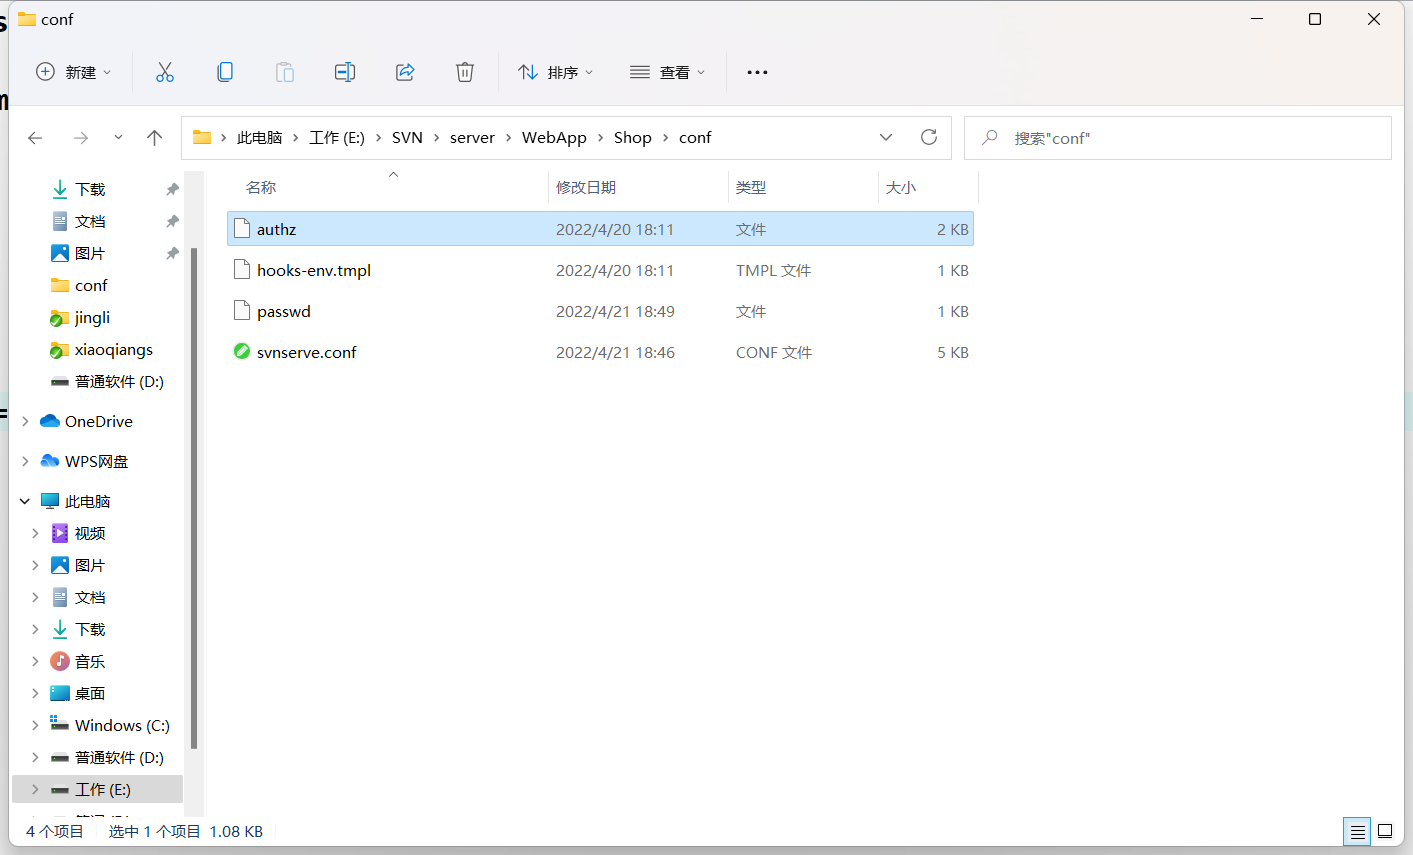The height and width of the screenshot is (855, 1413).
Task: Expand the WPS网盘 tree node
Action: (25, 462)
